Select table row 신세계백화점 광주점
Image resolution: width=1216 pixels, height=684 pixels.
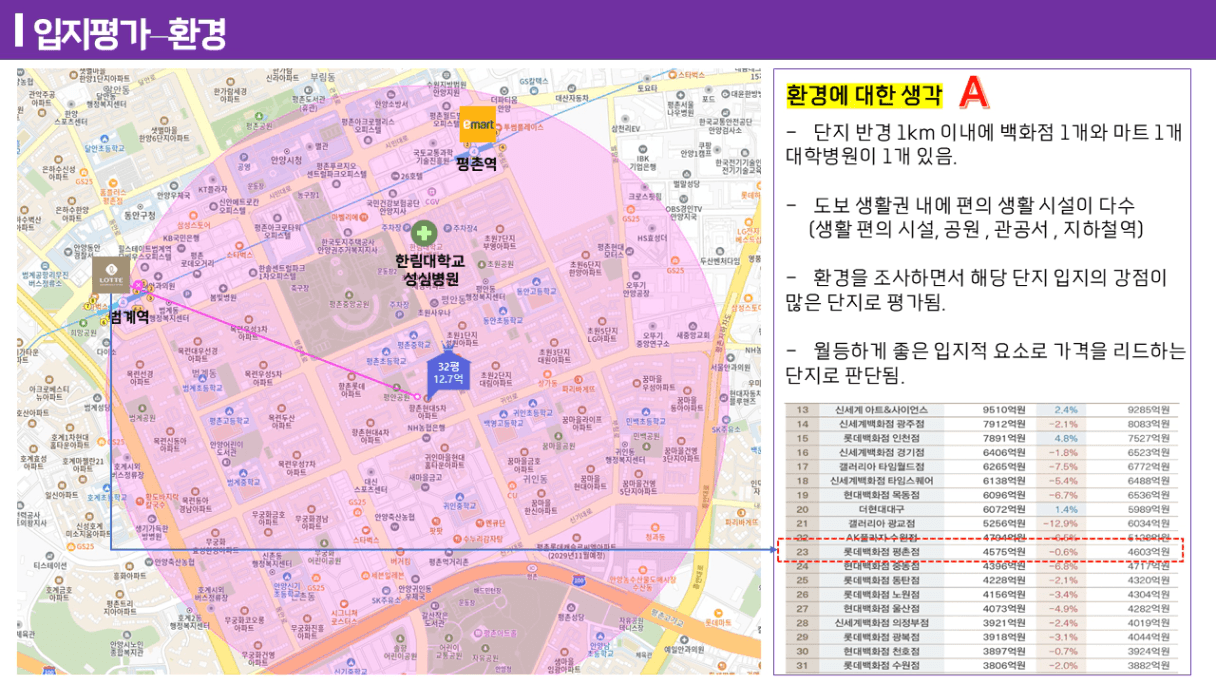pyautogui.click(x=982, y=424)
